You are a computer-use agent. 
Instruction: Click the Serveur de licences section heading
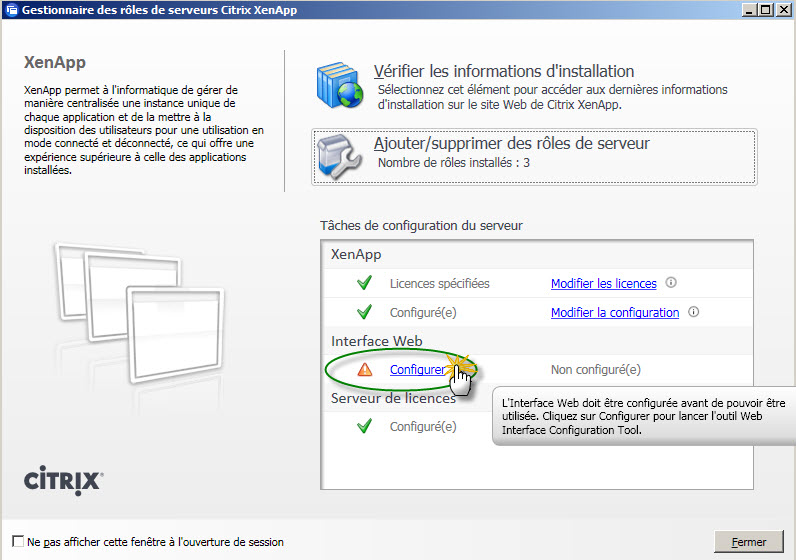pyautogui.click(x=393, y=398)
